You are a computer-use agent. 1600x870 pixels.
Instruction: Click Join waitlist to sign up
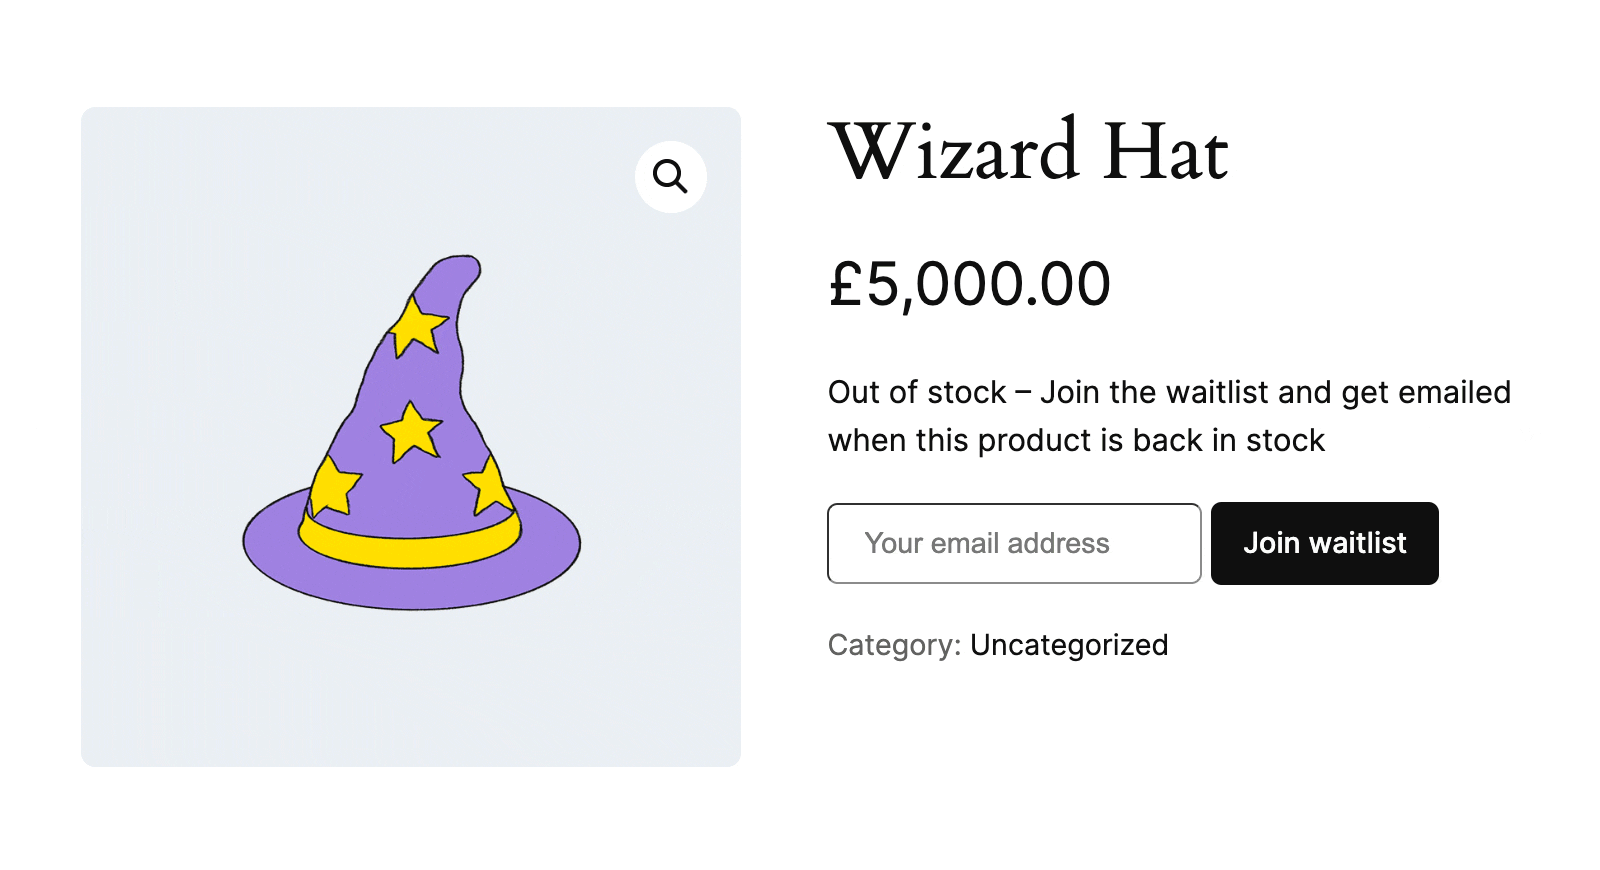1324,543
